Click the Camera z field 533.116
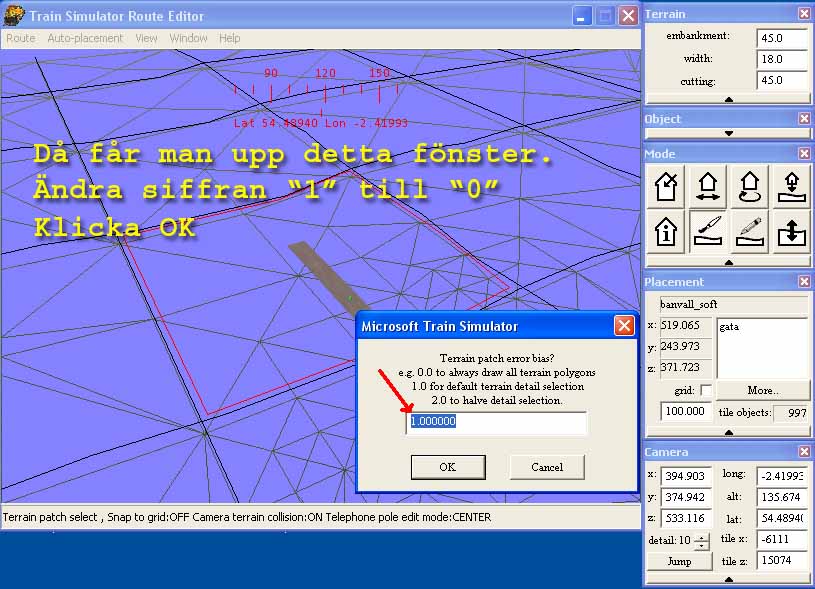Image resolution: width=815 pixels, height=589 pixels. [686, 518]
